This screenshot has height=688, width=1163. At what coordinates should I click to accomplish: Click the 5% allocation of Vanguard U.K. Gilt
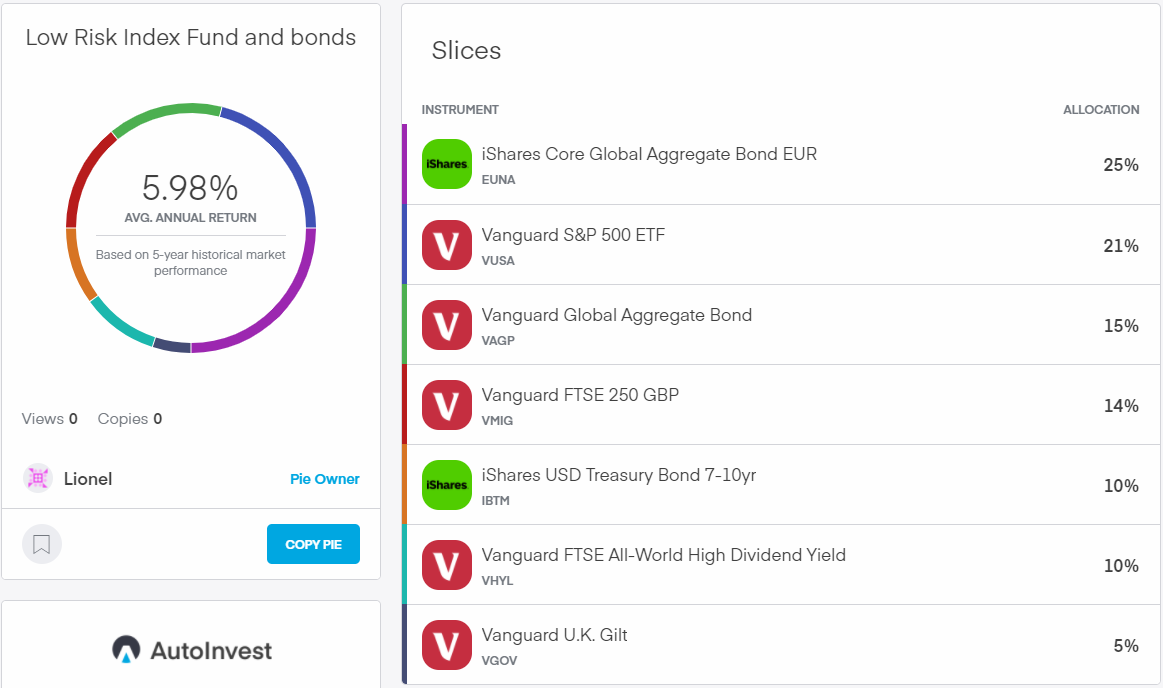(x=1125, y=646)
